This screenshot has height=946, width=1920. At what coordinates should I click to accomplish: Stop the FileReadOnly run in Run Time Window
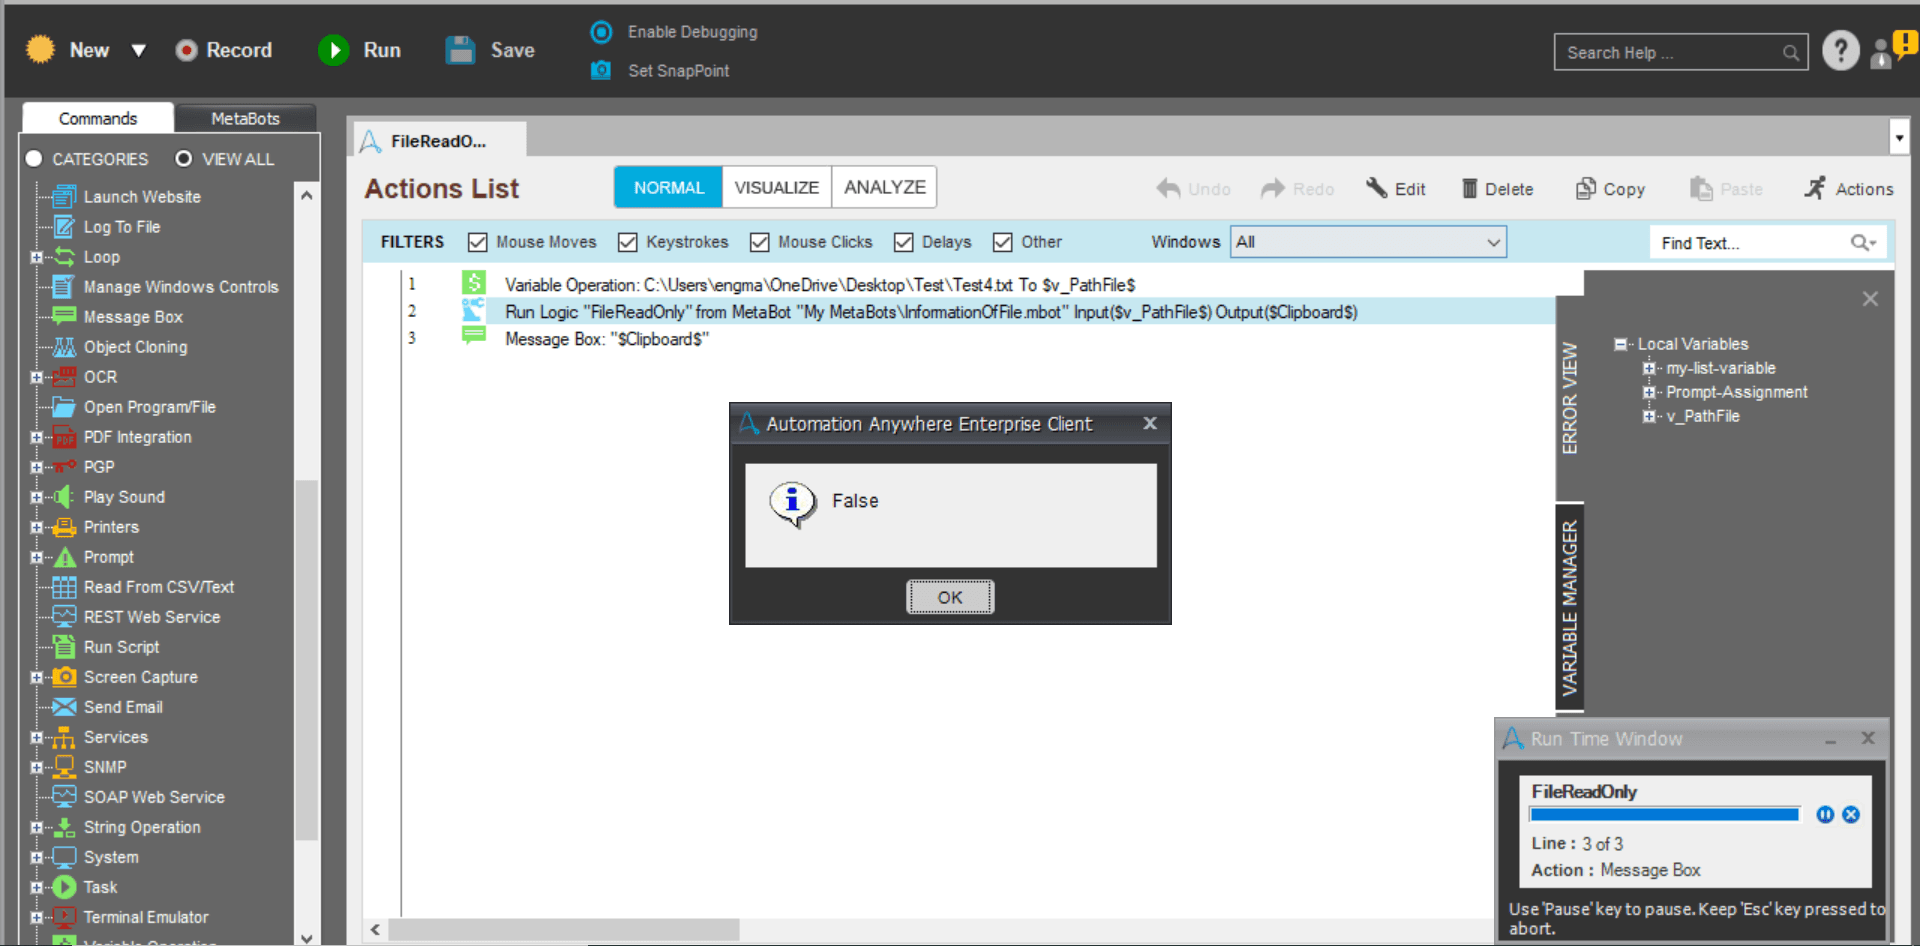pos(1851,815)
